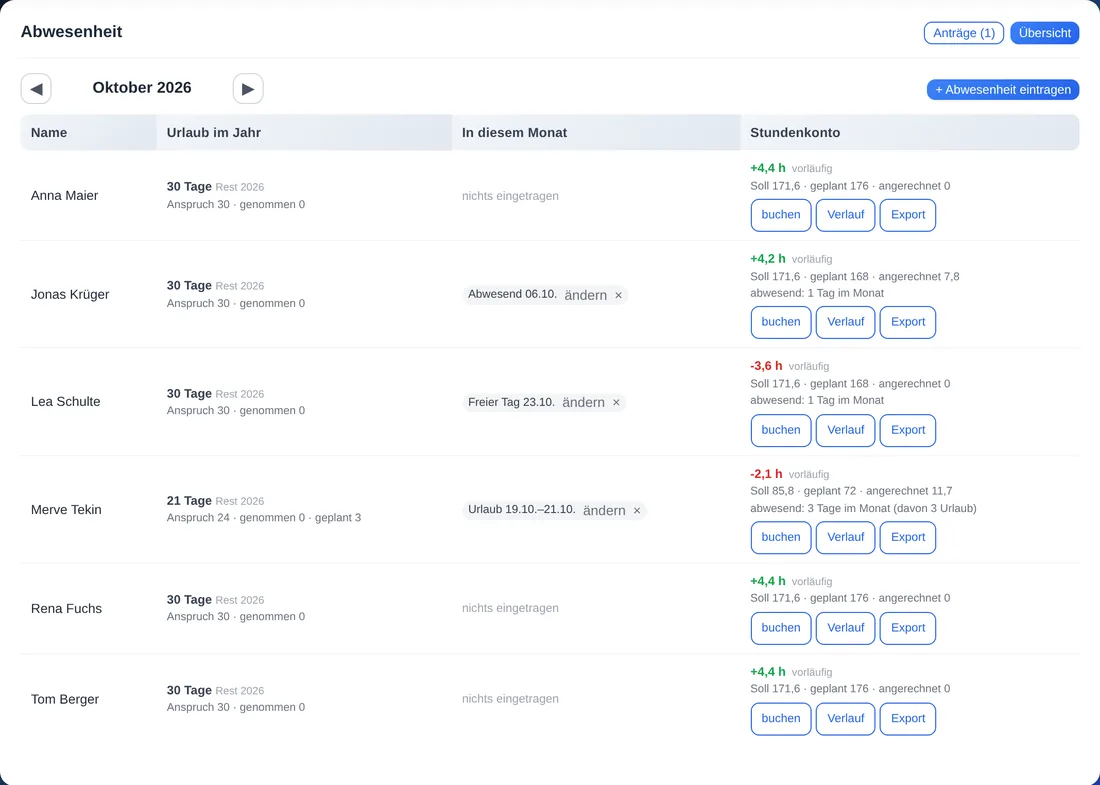Image resolution: width=1100 pixels, height=785 pixels.
Task: Click 'buchen' for Anna Maier
Action: pos(781,215)
